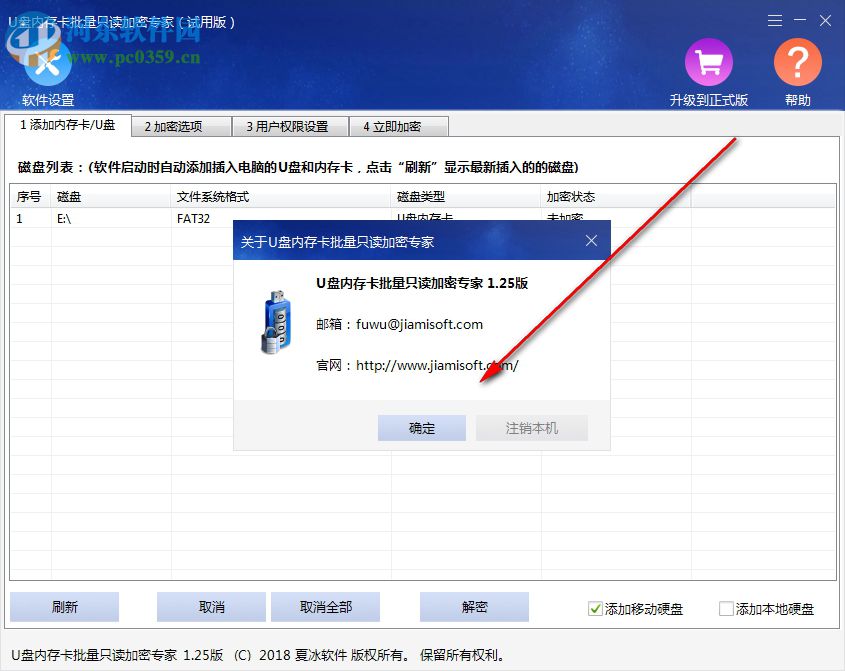Viewport: 845px width, 671px height.
Task: Enable the 添加本地硬盘 checkbox
Action: tap(724, 609)
